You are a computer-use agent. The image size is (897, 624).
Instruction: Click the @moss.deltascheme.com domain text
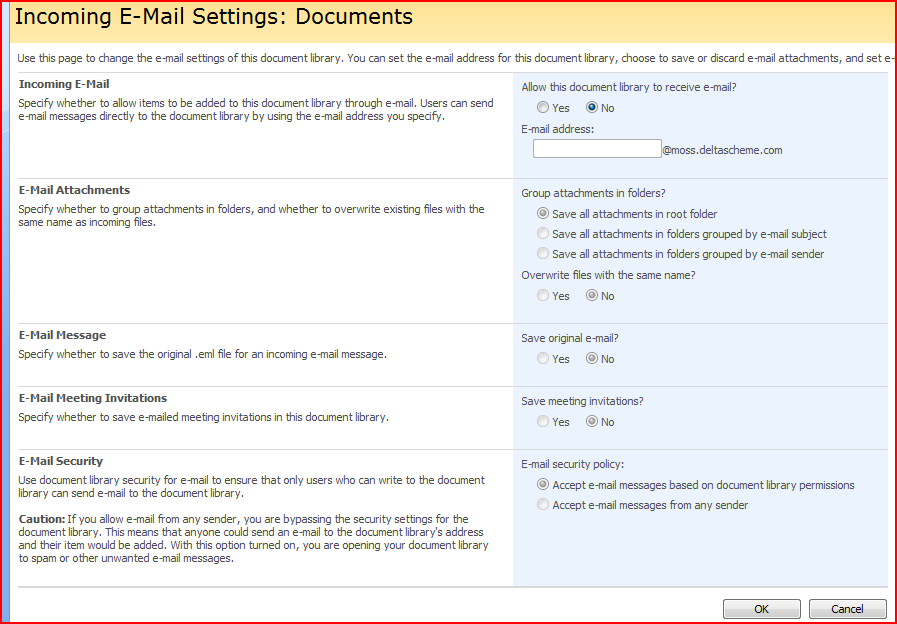pyautogui.click(x=722, y=151)
